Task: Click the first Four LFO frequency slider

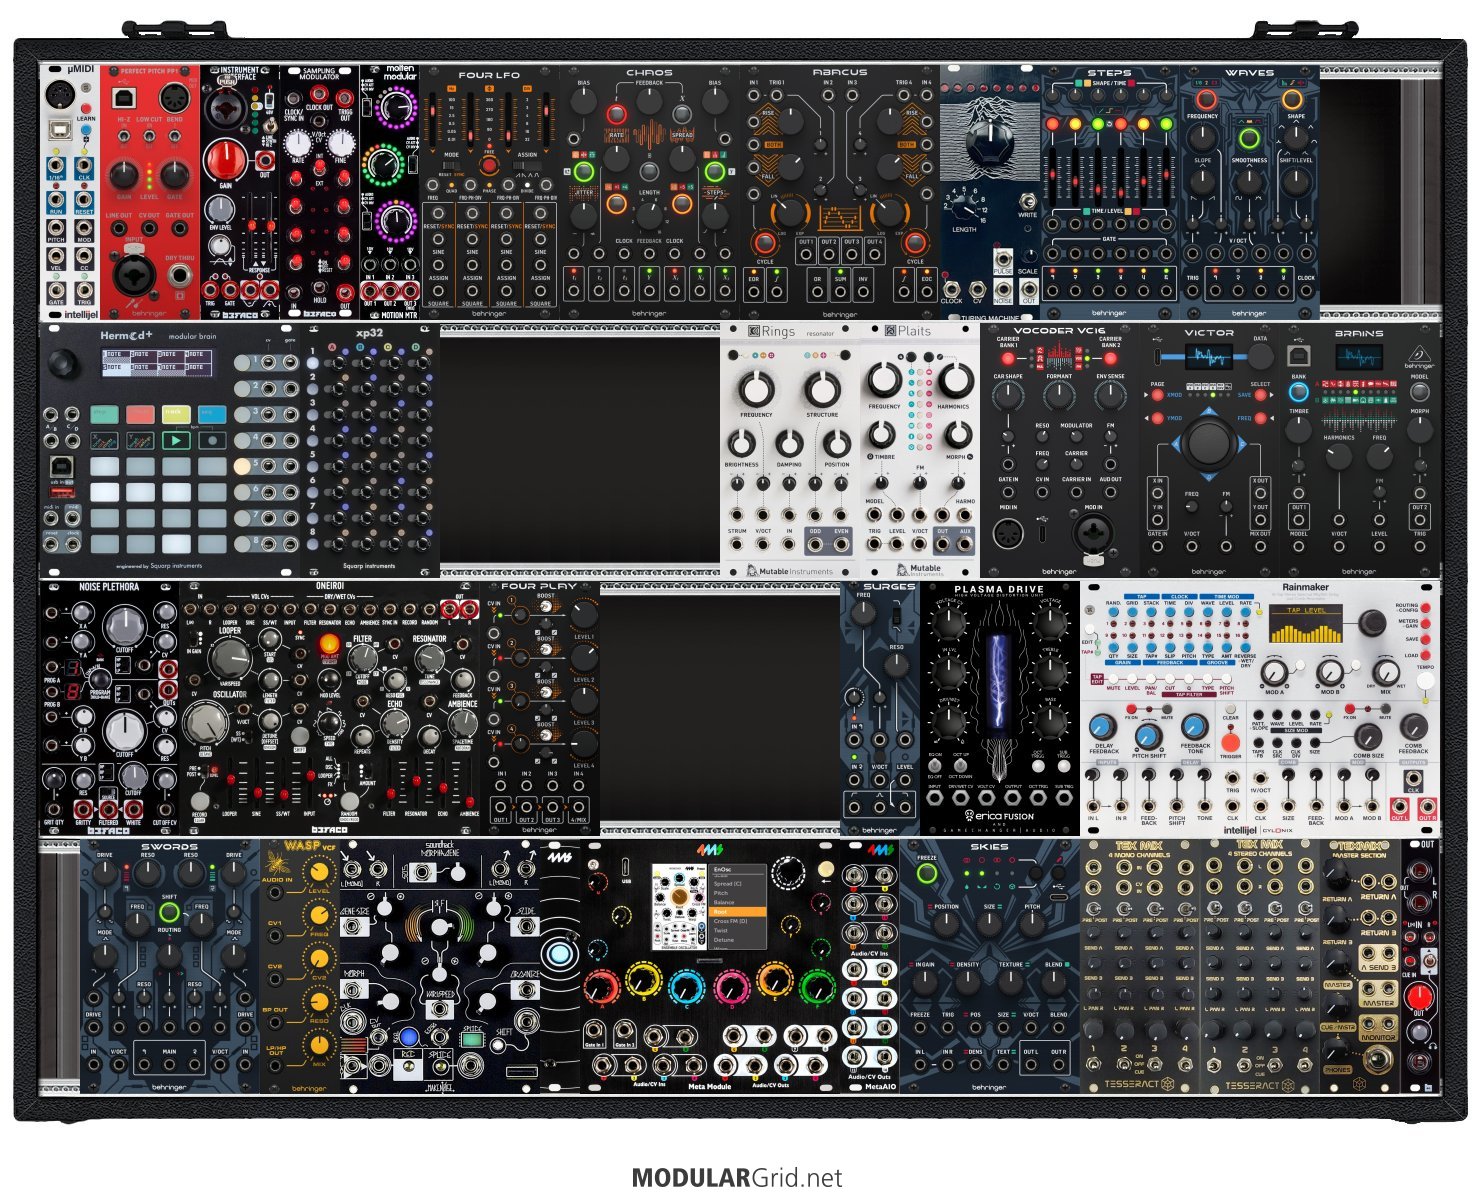Action: [433, 120]
